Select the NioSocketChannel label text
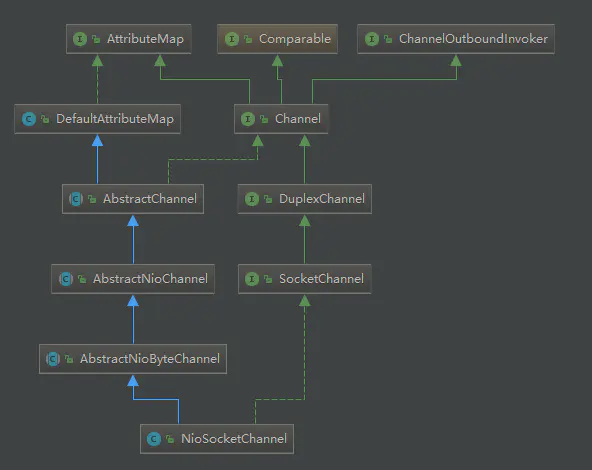 point(234,439)
